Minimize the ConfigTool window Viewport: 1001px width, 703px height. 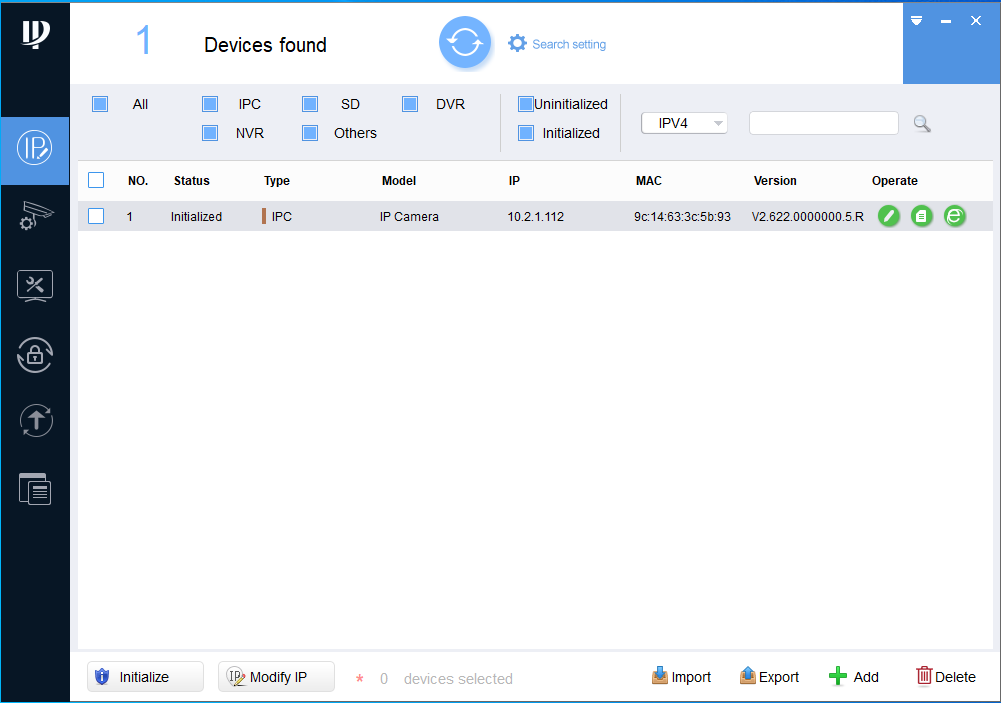pyautogui.click(x=946, y=21)
